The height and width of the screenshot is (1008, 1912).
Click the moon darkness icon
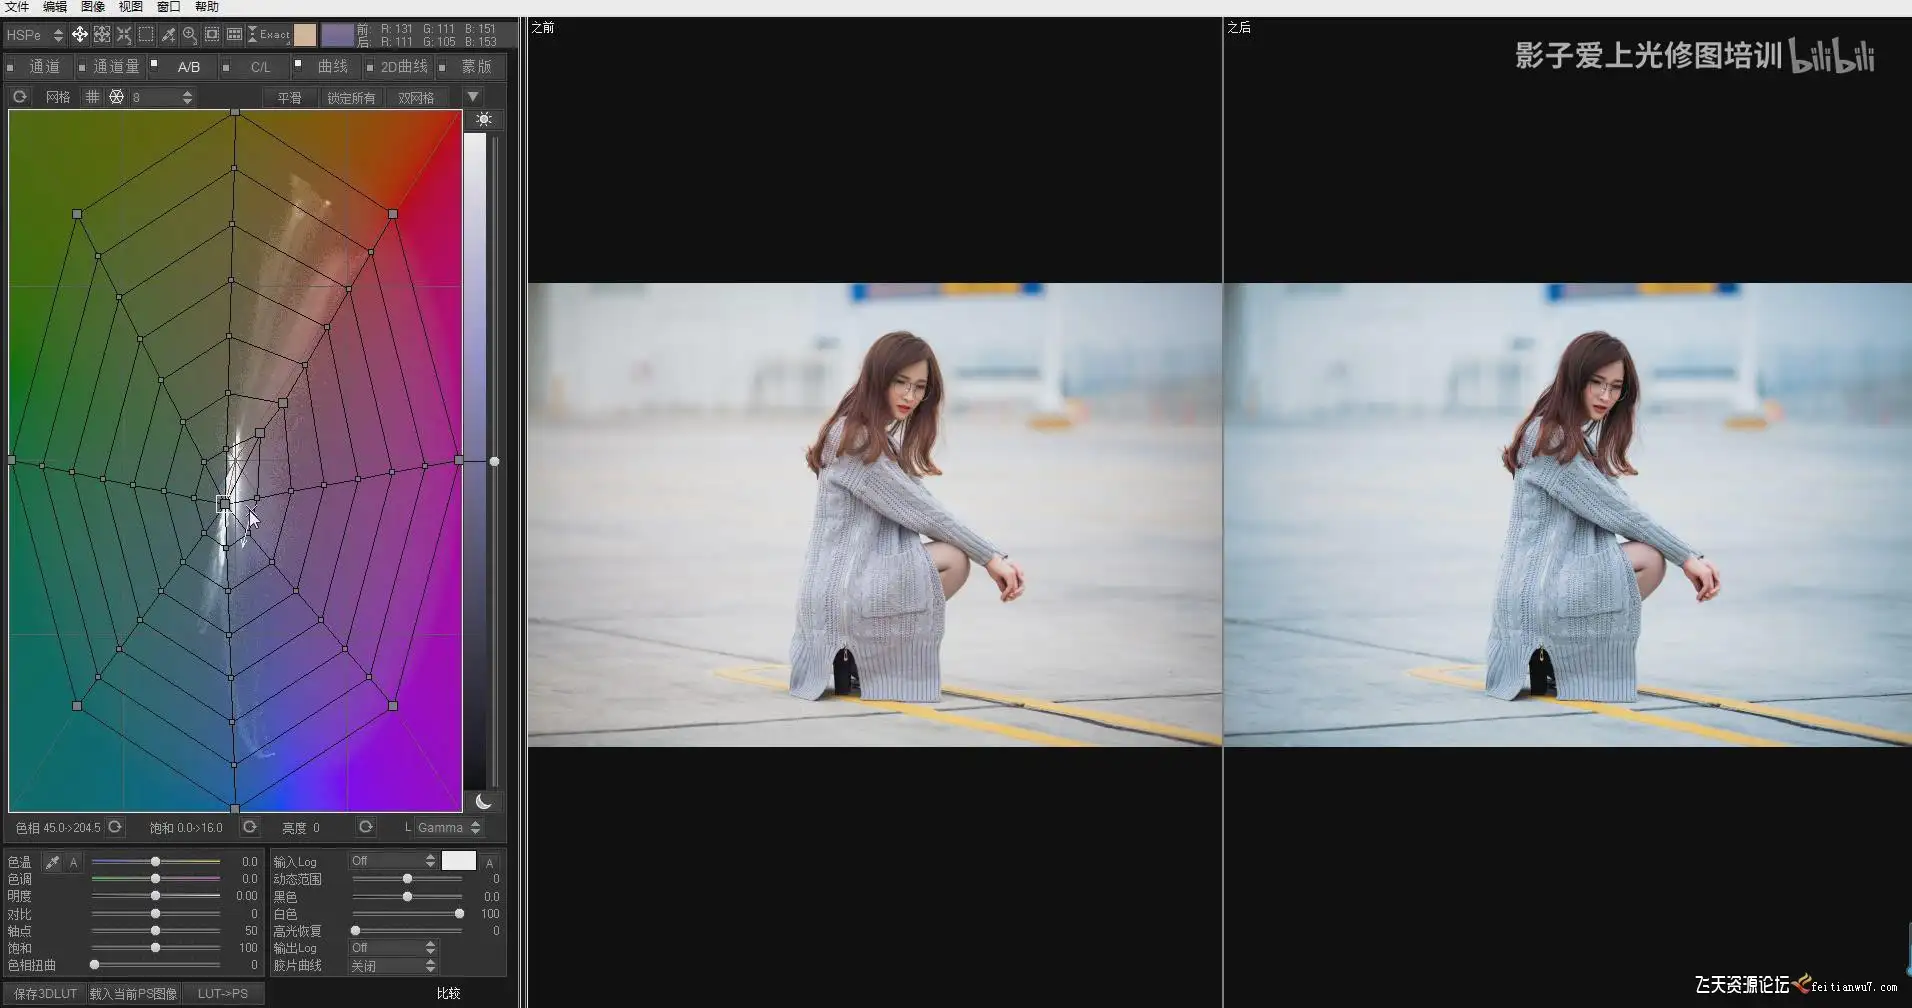(484, 801)
